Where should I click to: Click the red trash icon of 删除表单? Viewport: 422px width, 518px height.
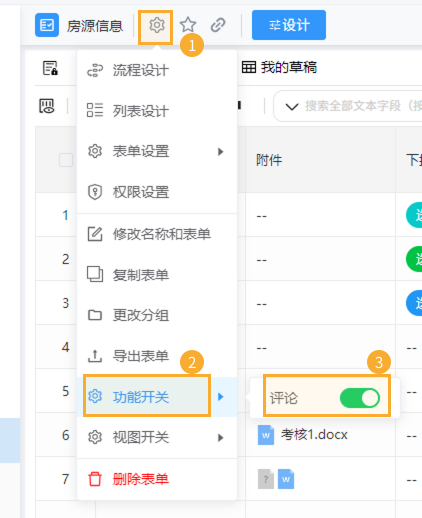coord(95,479)
